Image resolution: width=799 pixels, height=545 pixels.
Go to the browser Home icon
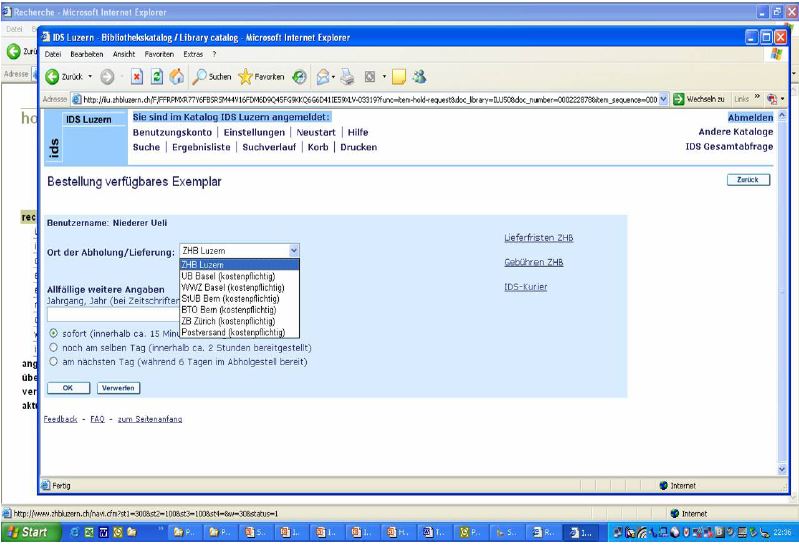(x=176, y=76)
